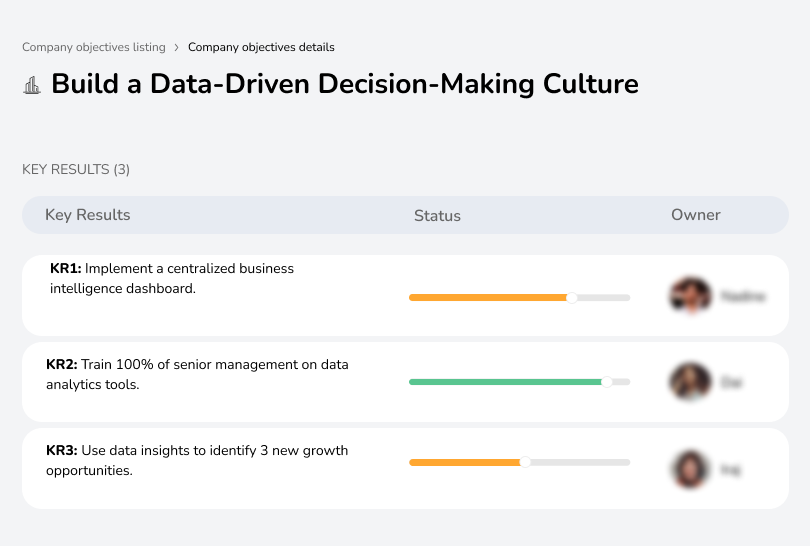Click the KEY RESULTS (3) heading
The height and width of the screenshot is (546, 810).
[x=76, y=169]
